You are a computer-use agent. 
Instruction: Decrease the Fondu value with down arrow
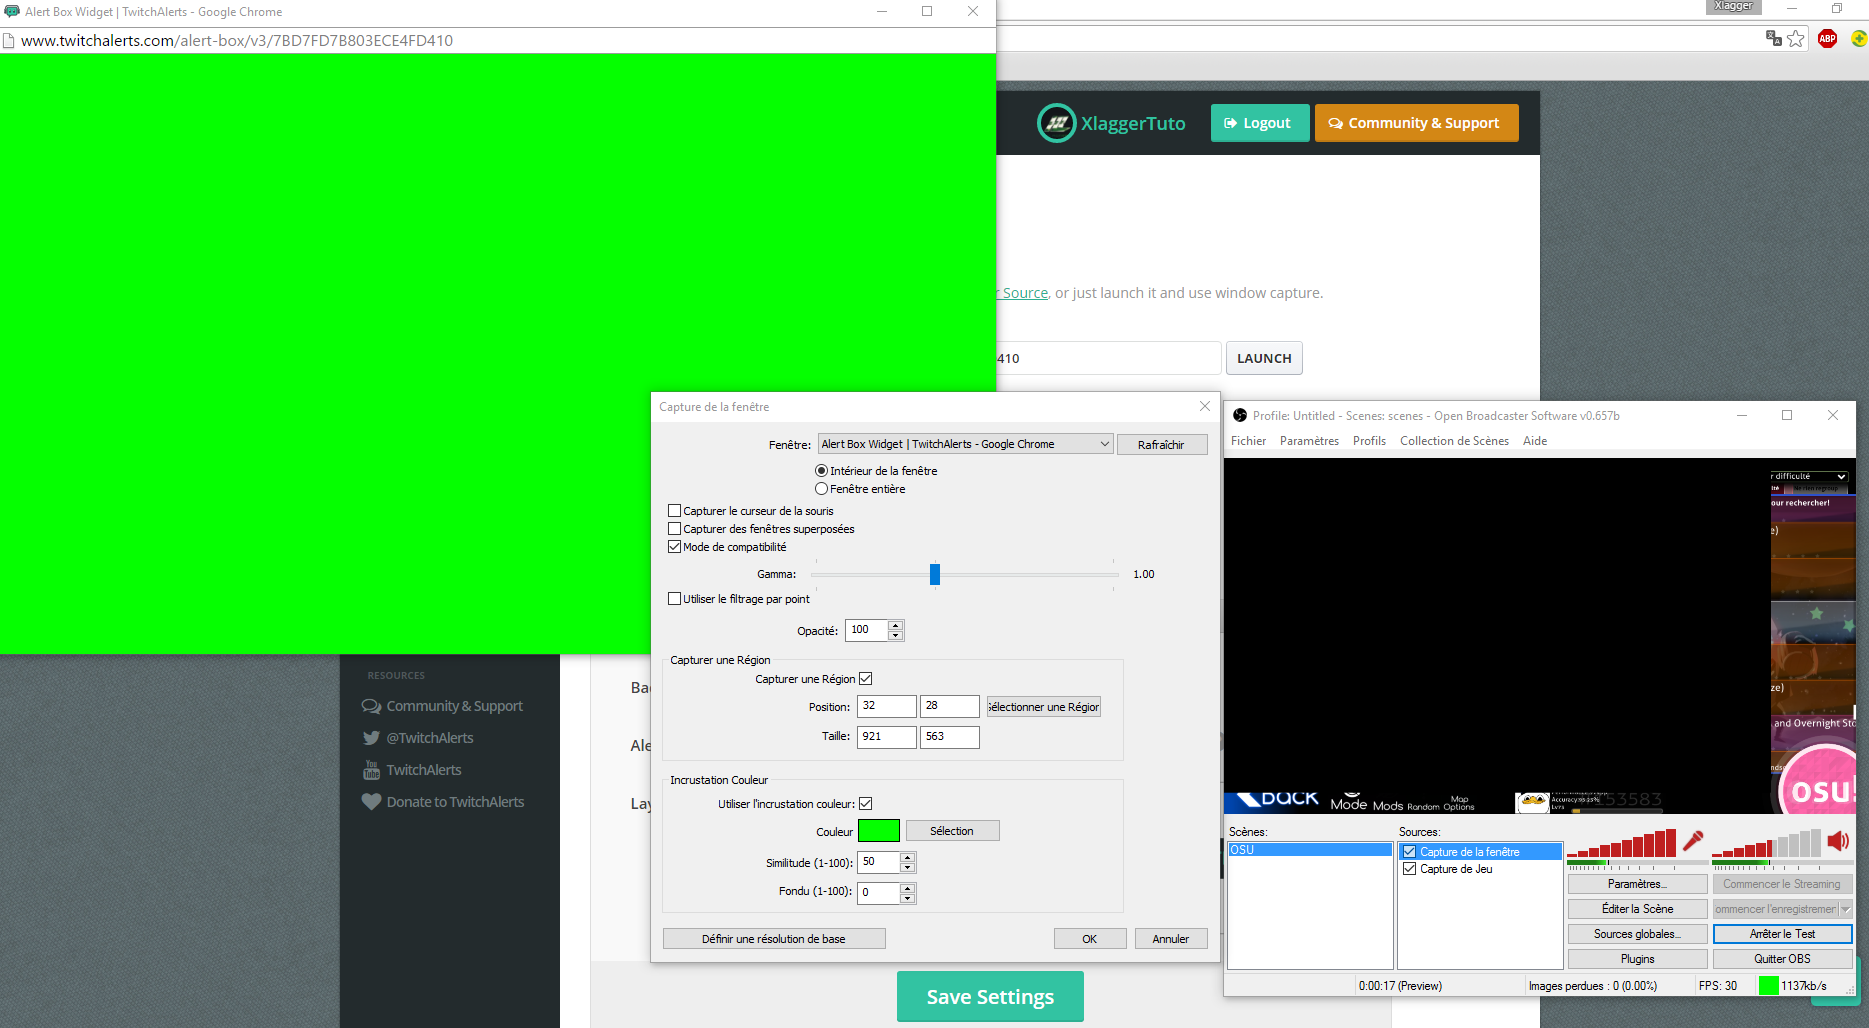[x=908, y=898]
